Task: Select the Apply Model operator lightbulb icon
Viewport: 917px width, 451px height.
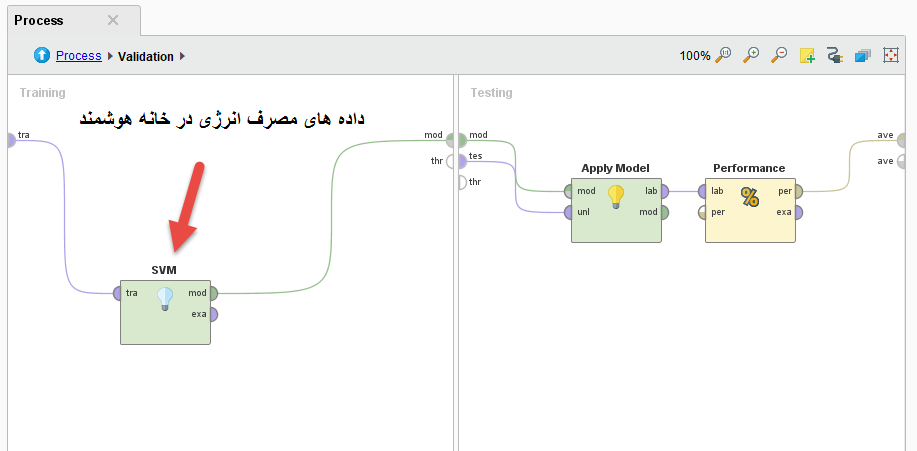Action: tap(616, 196)
